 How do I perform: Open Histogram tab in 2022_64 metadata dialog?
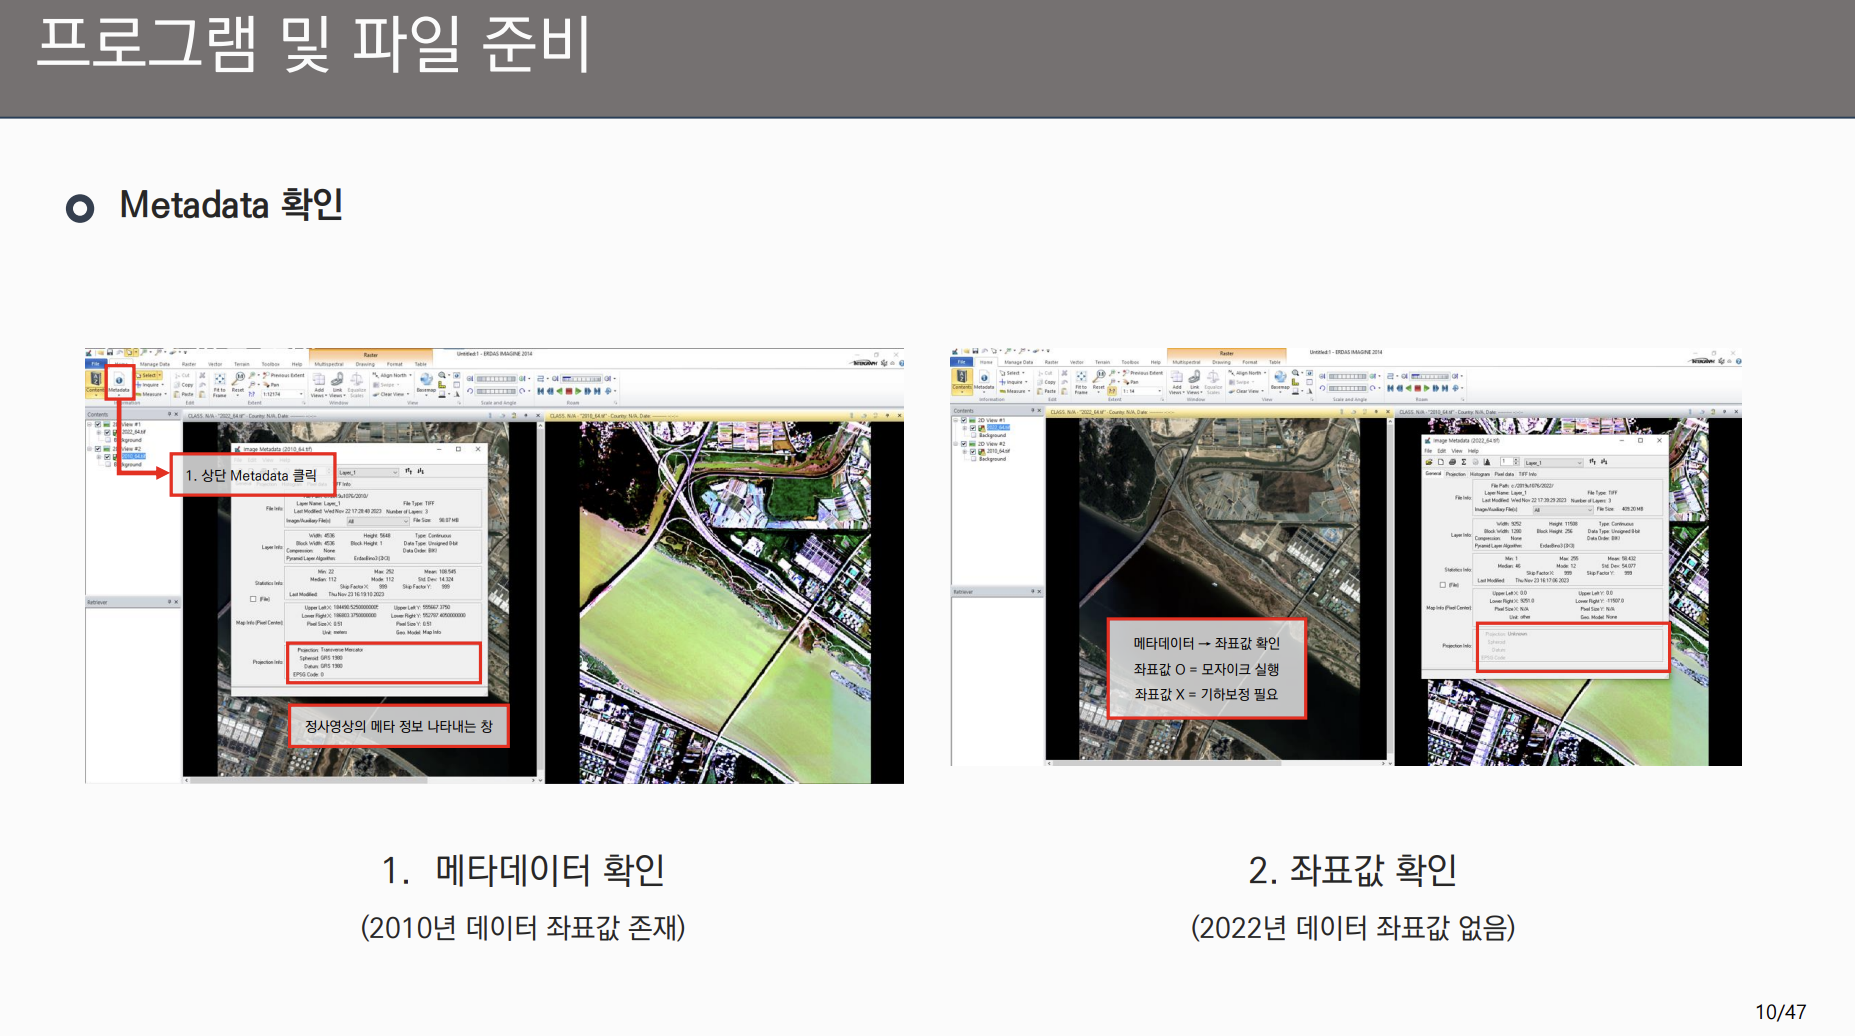1480,474
